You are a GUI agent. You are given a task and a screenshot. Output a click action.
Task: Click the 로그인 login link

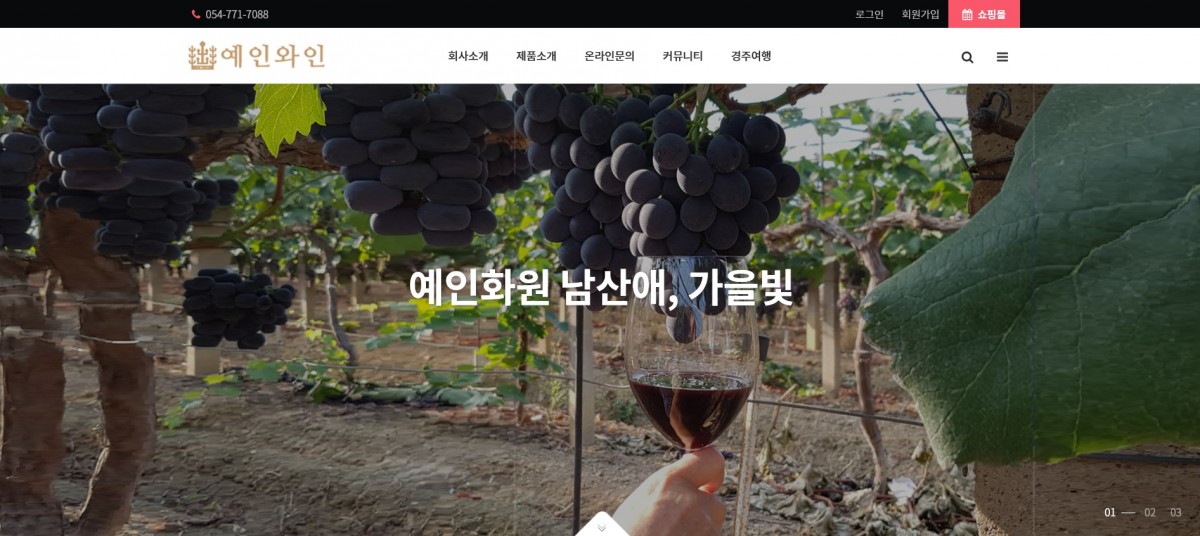(869, 14)
